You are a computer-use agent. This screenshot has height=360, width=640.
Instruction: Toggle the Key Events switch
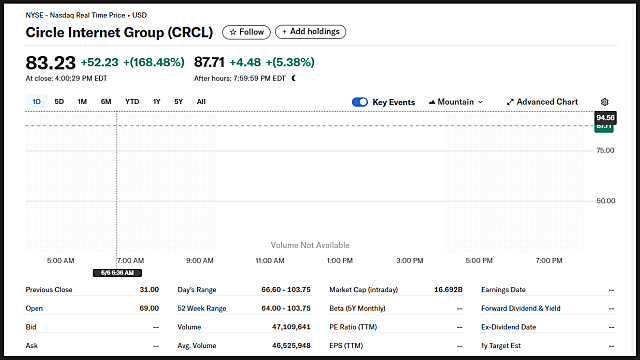click(x=360, y=102)
